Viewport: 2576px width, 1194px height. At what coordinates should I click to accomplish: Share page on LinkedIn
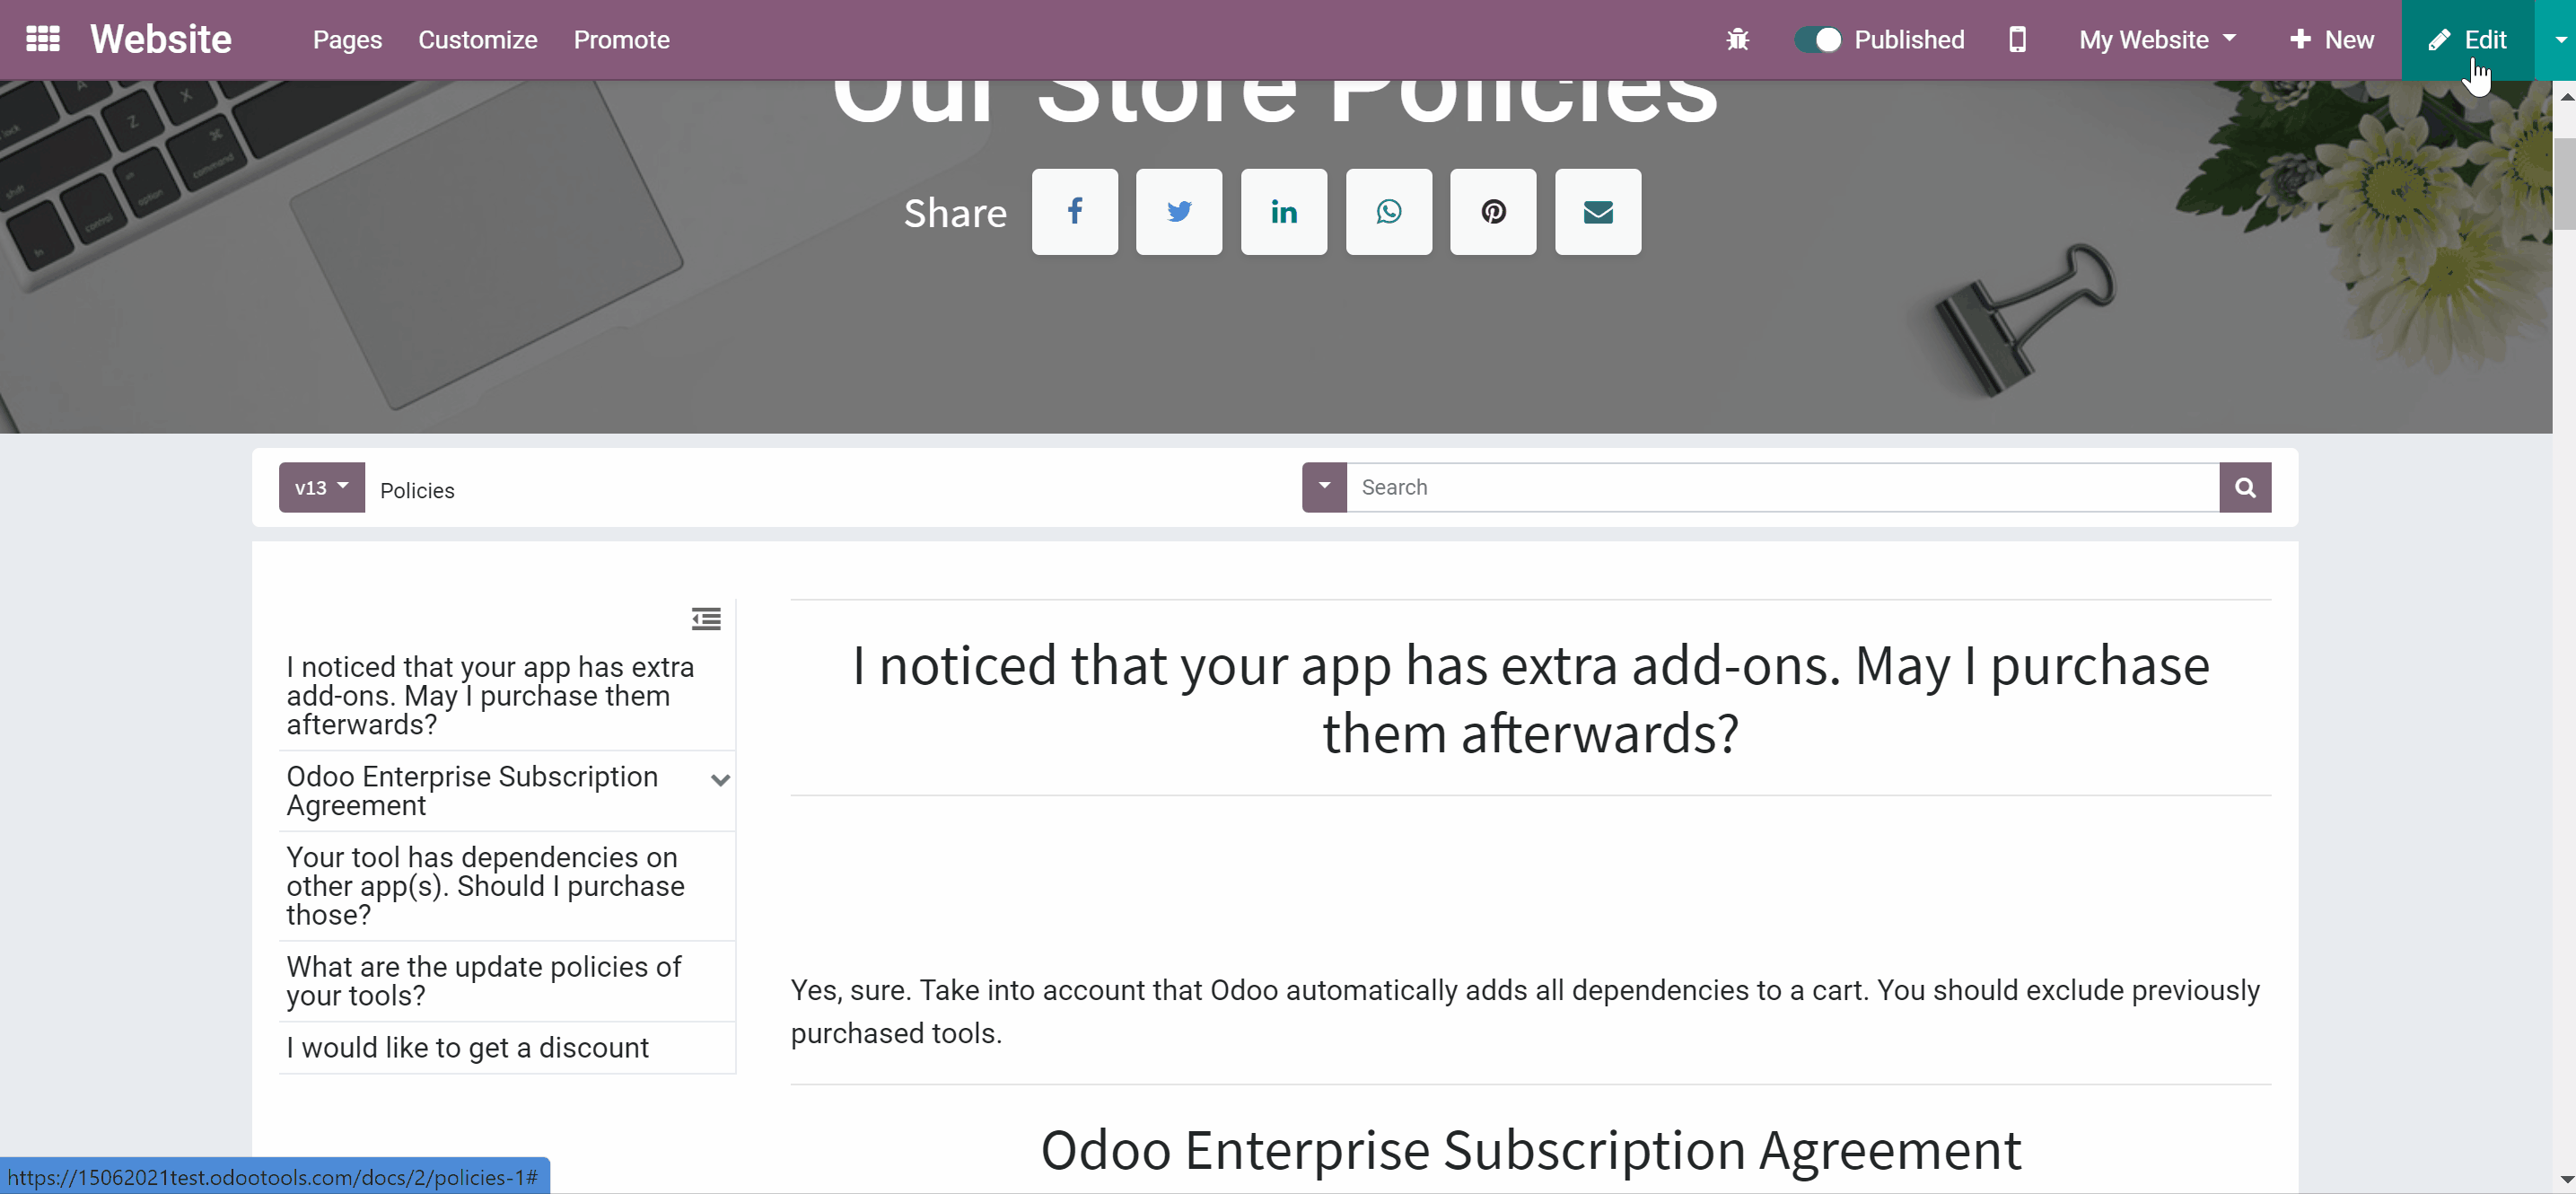pyautogui.click(x=1284, y=211)
